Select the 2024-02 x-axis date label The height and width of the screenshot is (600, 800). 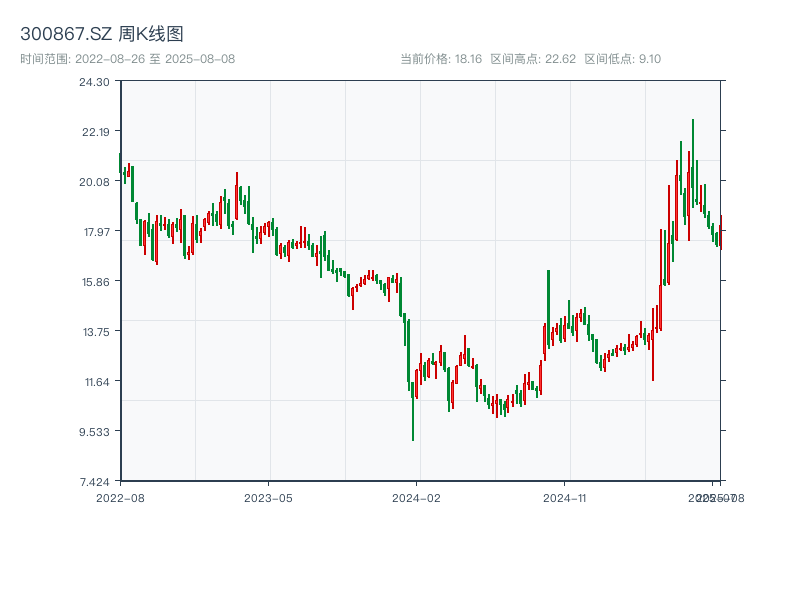417,497
